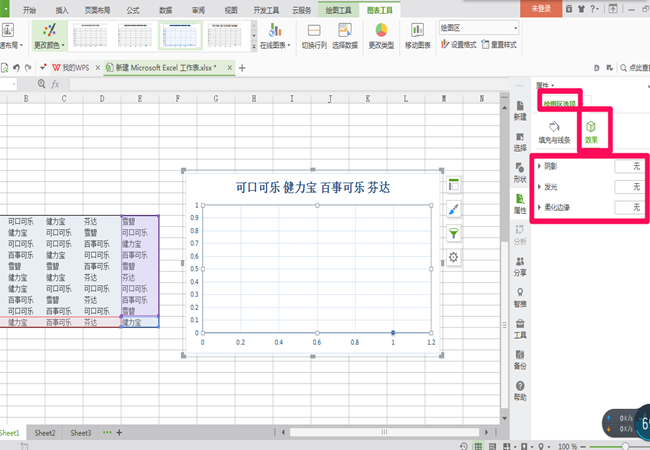Screen dimensions: 650x450
Task: Close the 新建 Microsoft Excel 工作表.xlsx tab
Action: [229, 68]
